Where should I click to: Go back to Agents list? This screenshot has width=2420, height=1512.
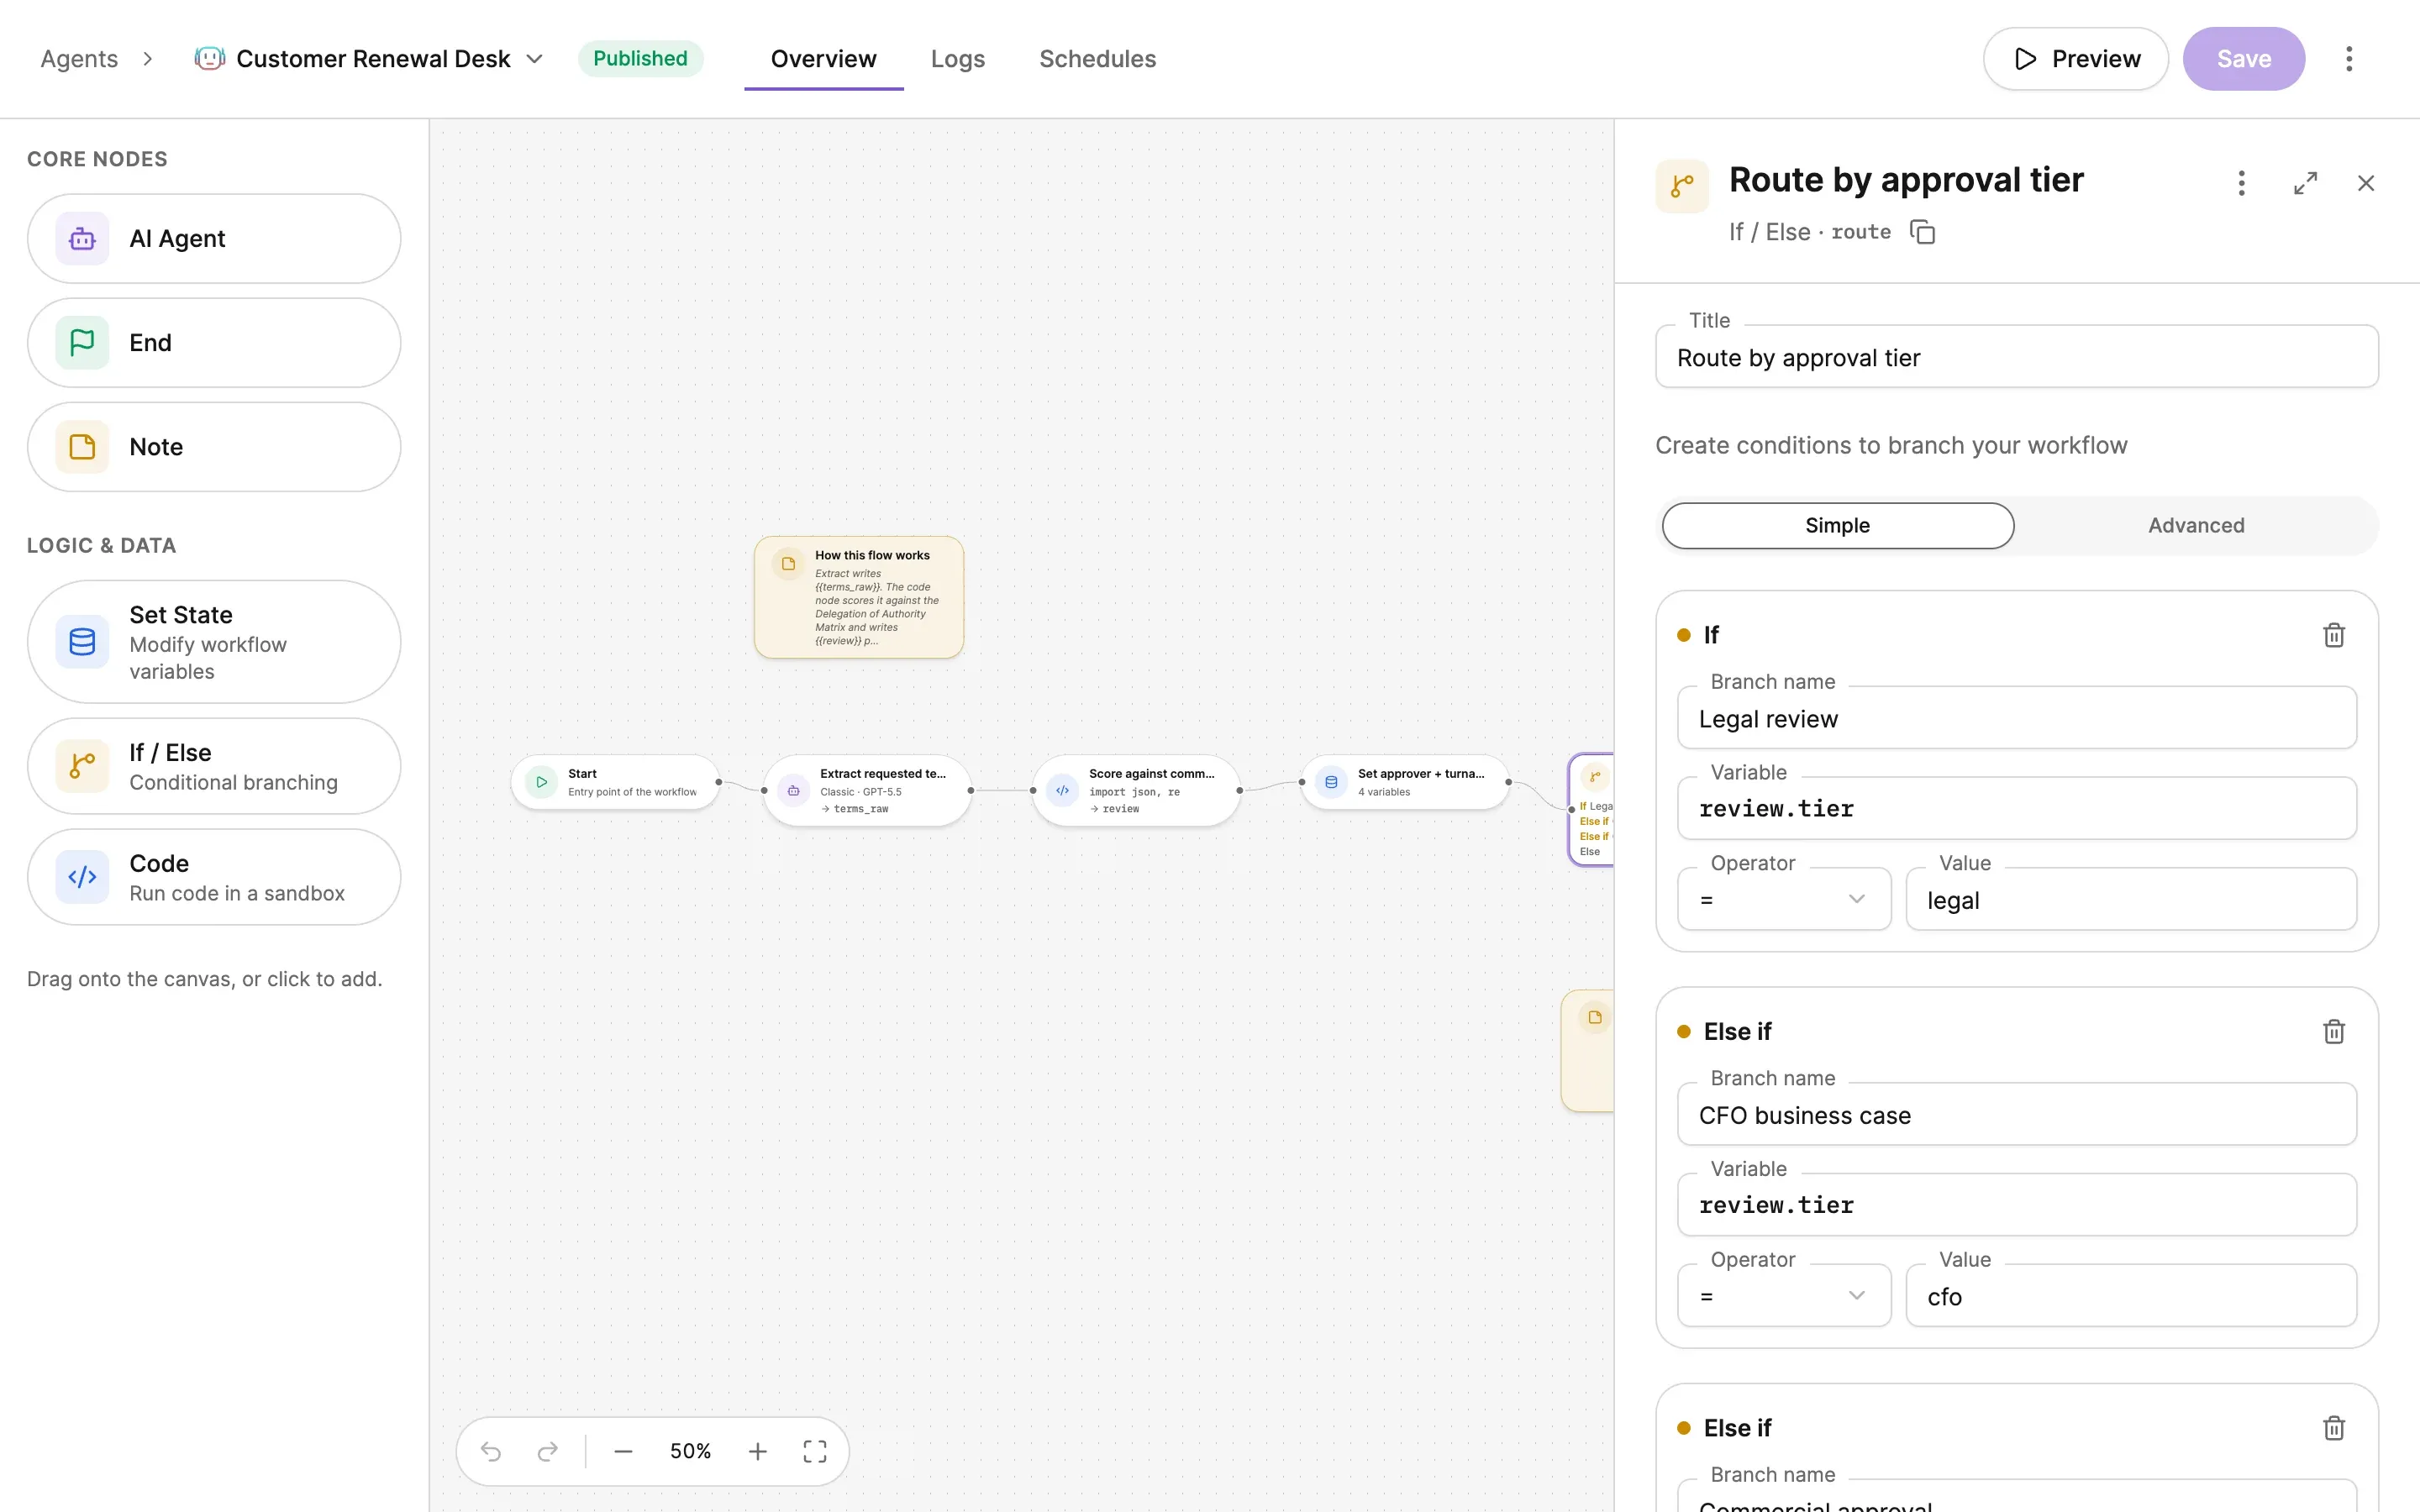pyautogui.click(x=79, y=59)
